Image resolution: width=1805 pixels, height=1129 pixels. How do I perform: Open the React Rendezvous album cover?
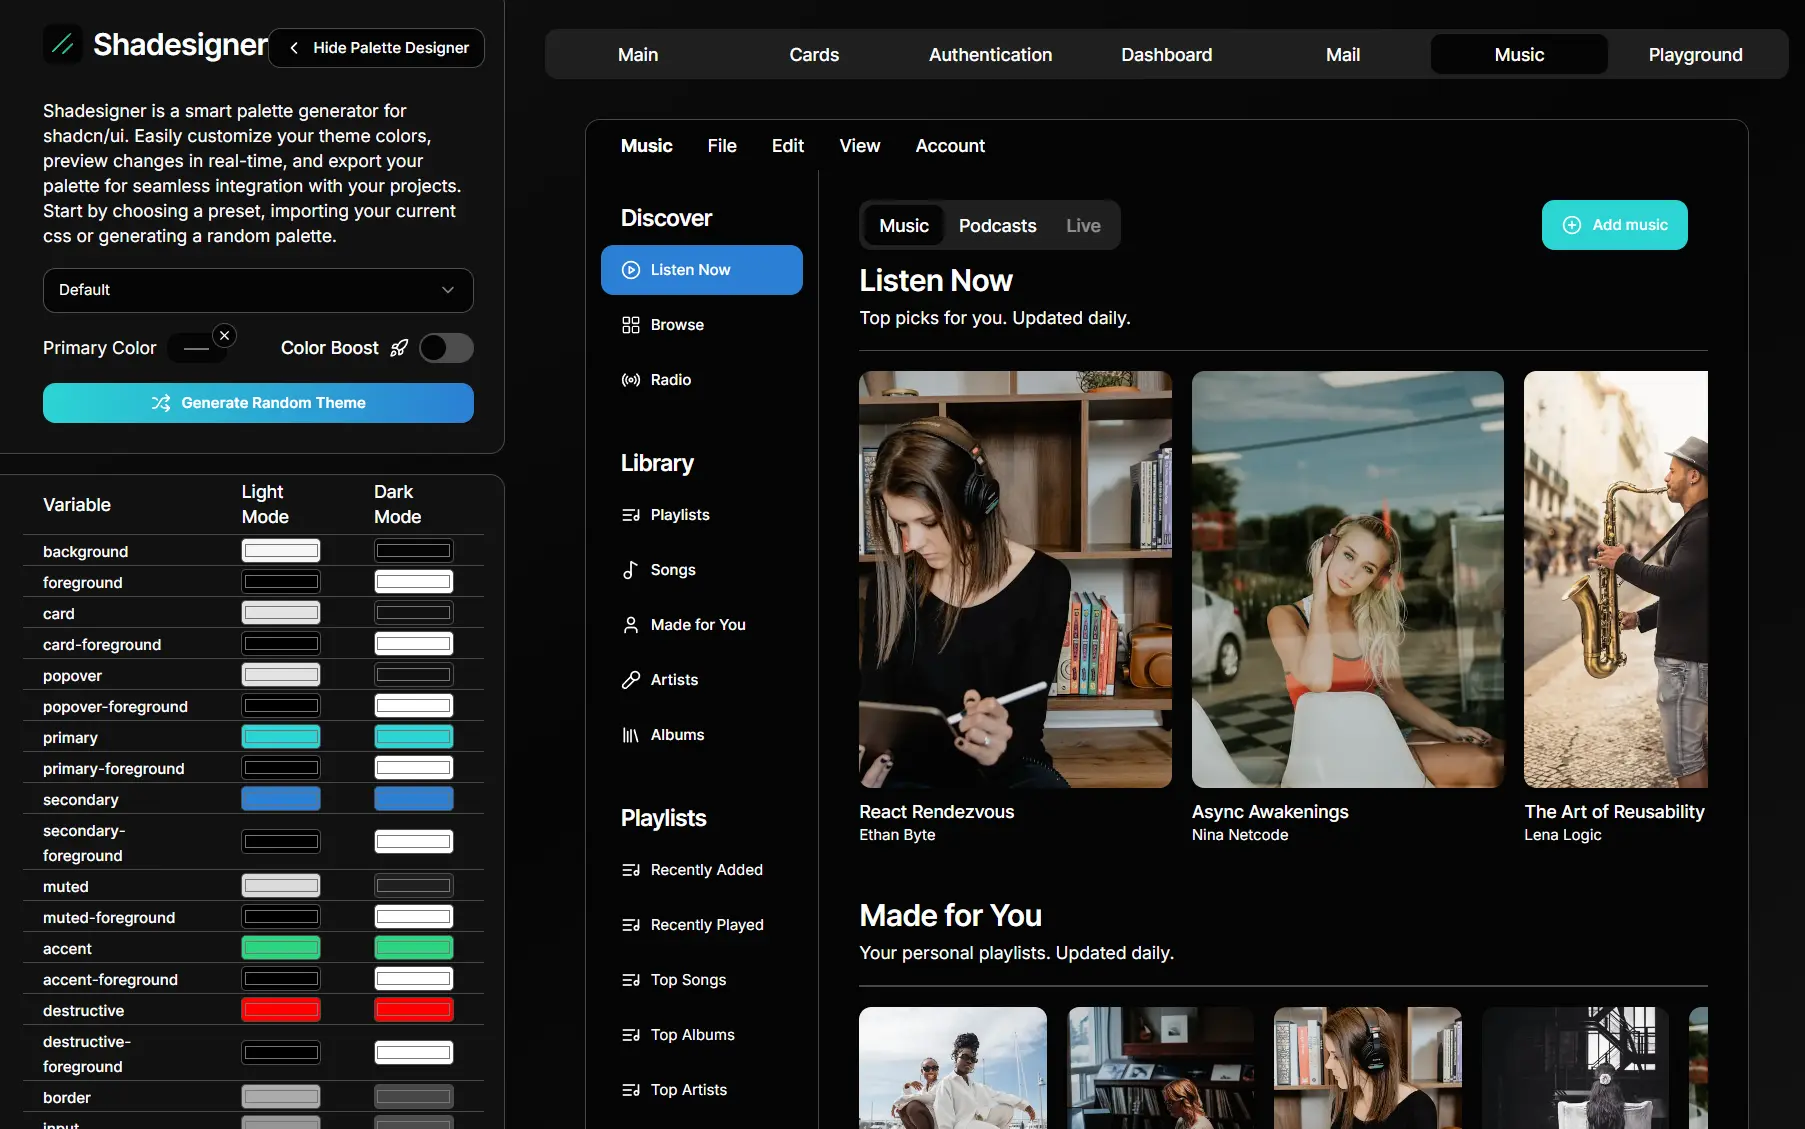(1015, 579)
